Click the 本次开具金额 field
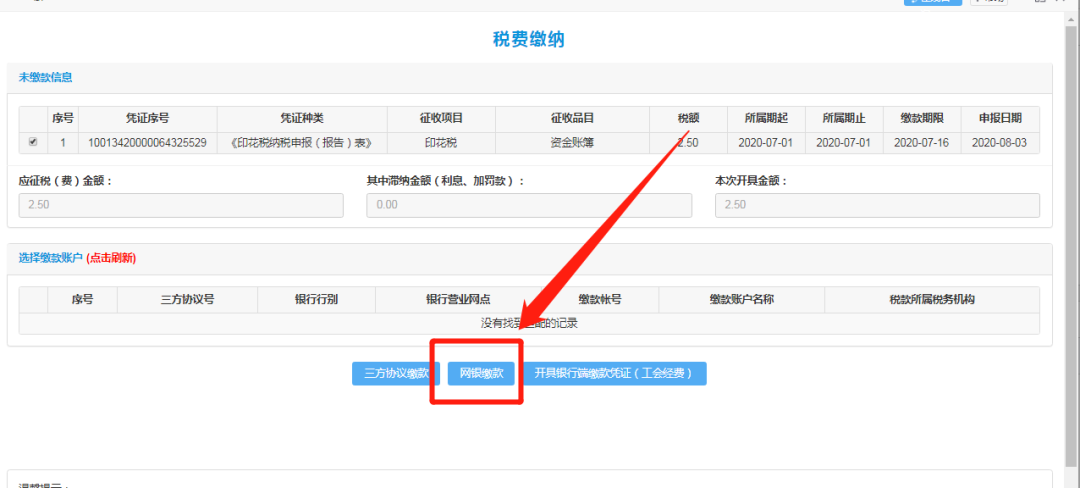 (x=878, y=205)
